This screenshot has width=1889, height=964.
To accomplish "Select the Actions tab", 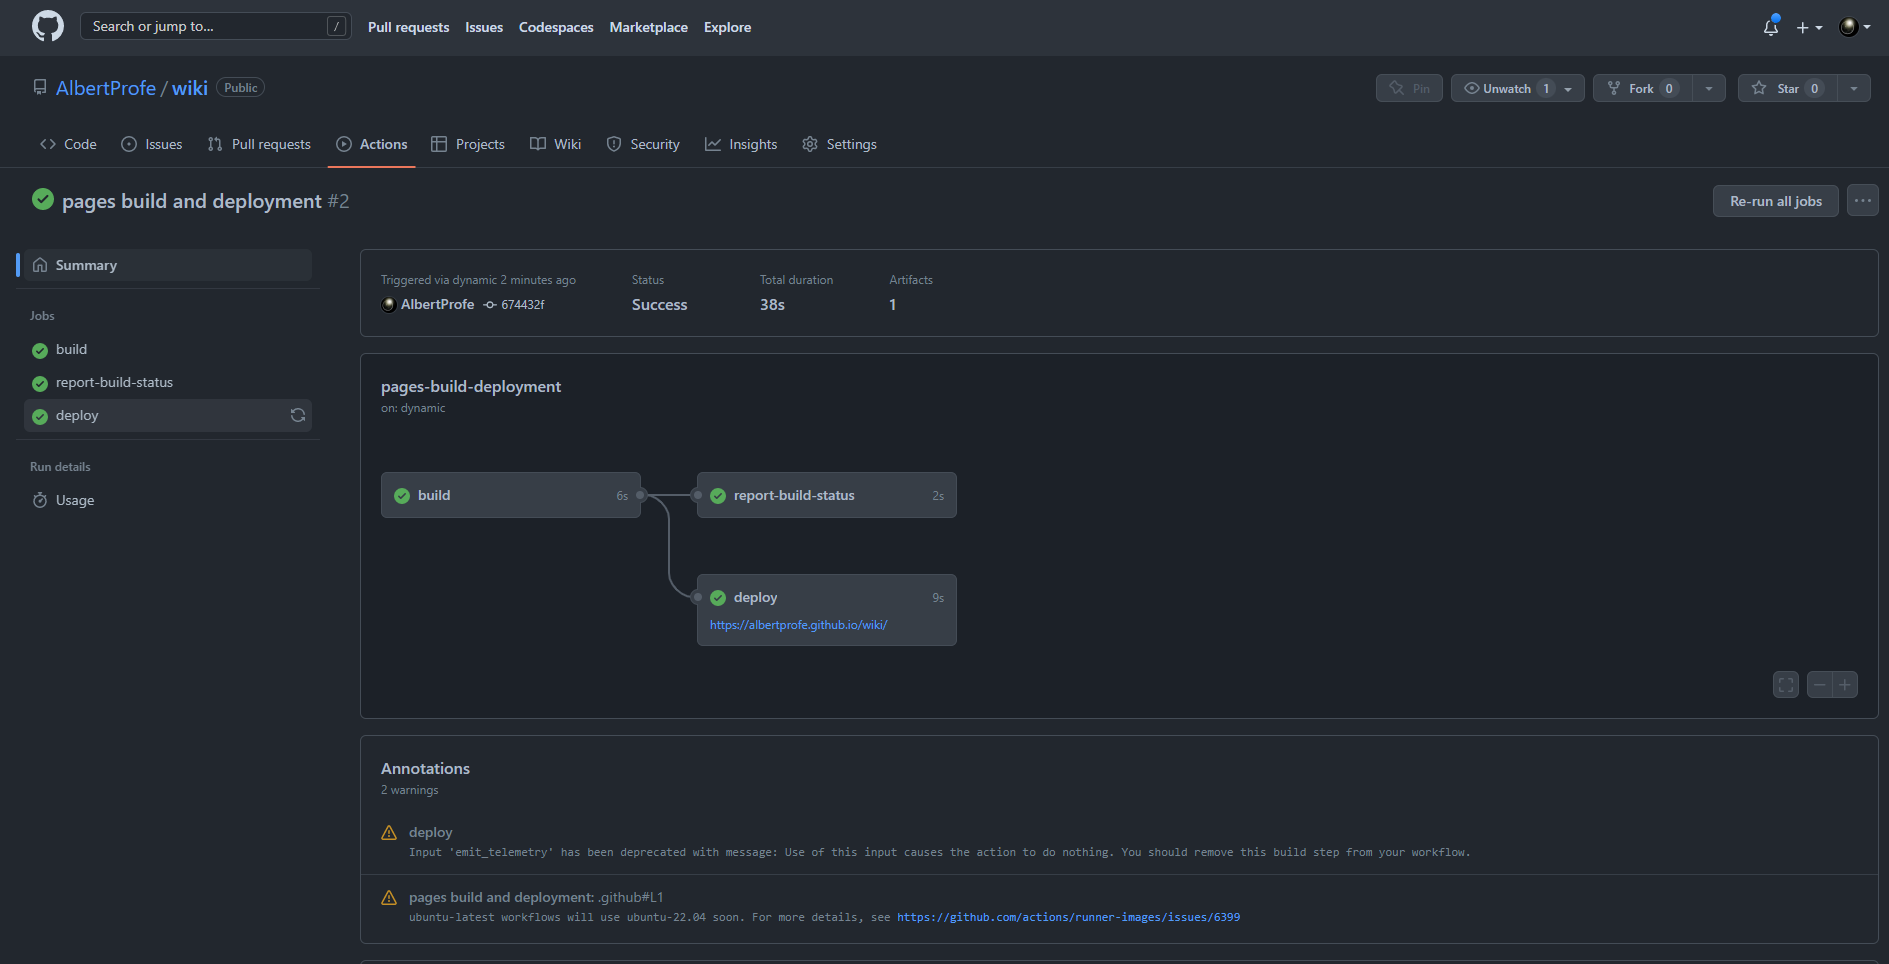I will [372, 144].
